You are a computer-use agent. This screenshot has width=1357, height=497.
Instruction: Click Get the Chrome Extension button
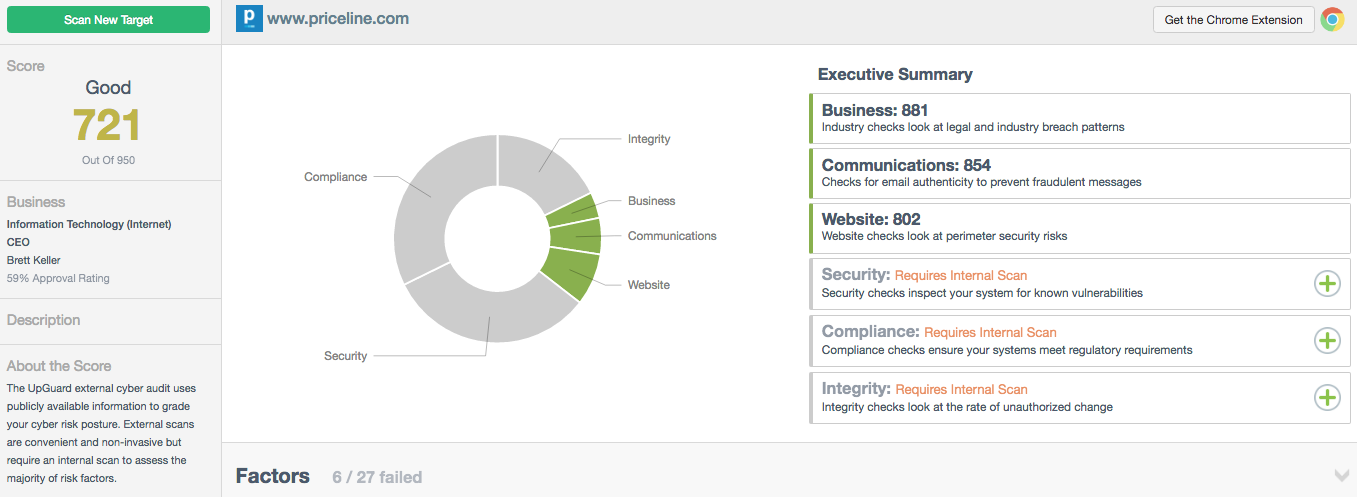1233,20
